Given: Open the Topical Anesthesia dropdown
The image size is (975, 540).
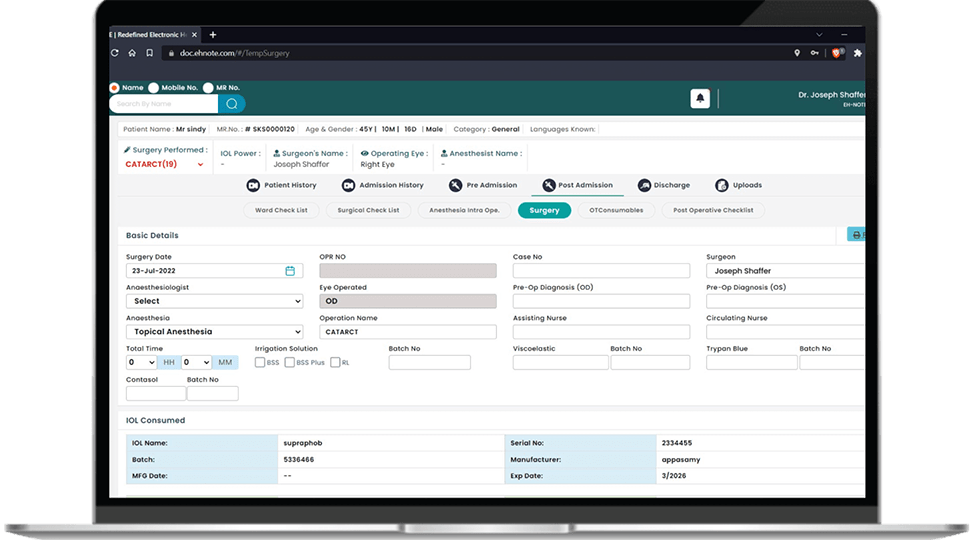Looking at the screenshot, I should (214, 332).
